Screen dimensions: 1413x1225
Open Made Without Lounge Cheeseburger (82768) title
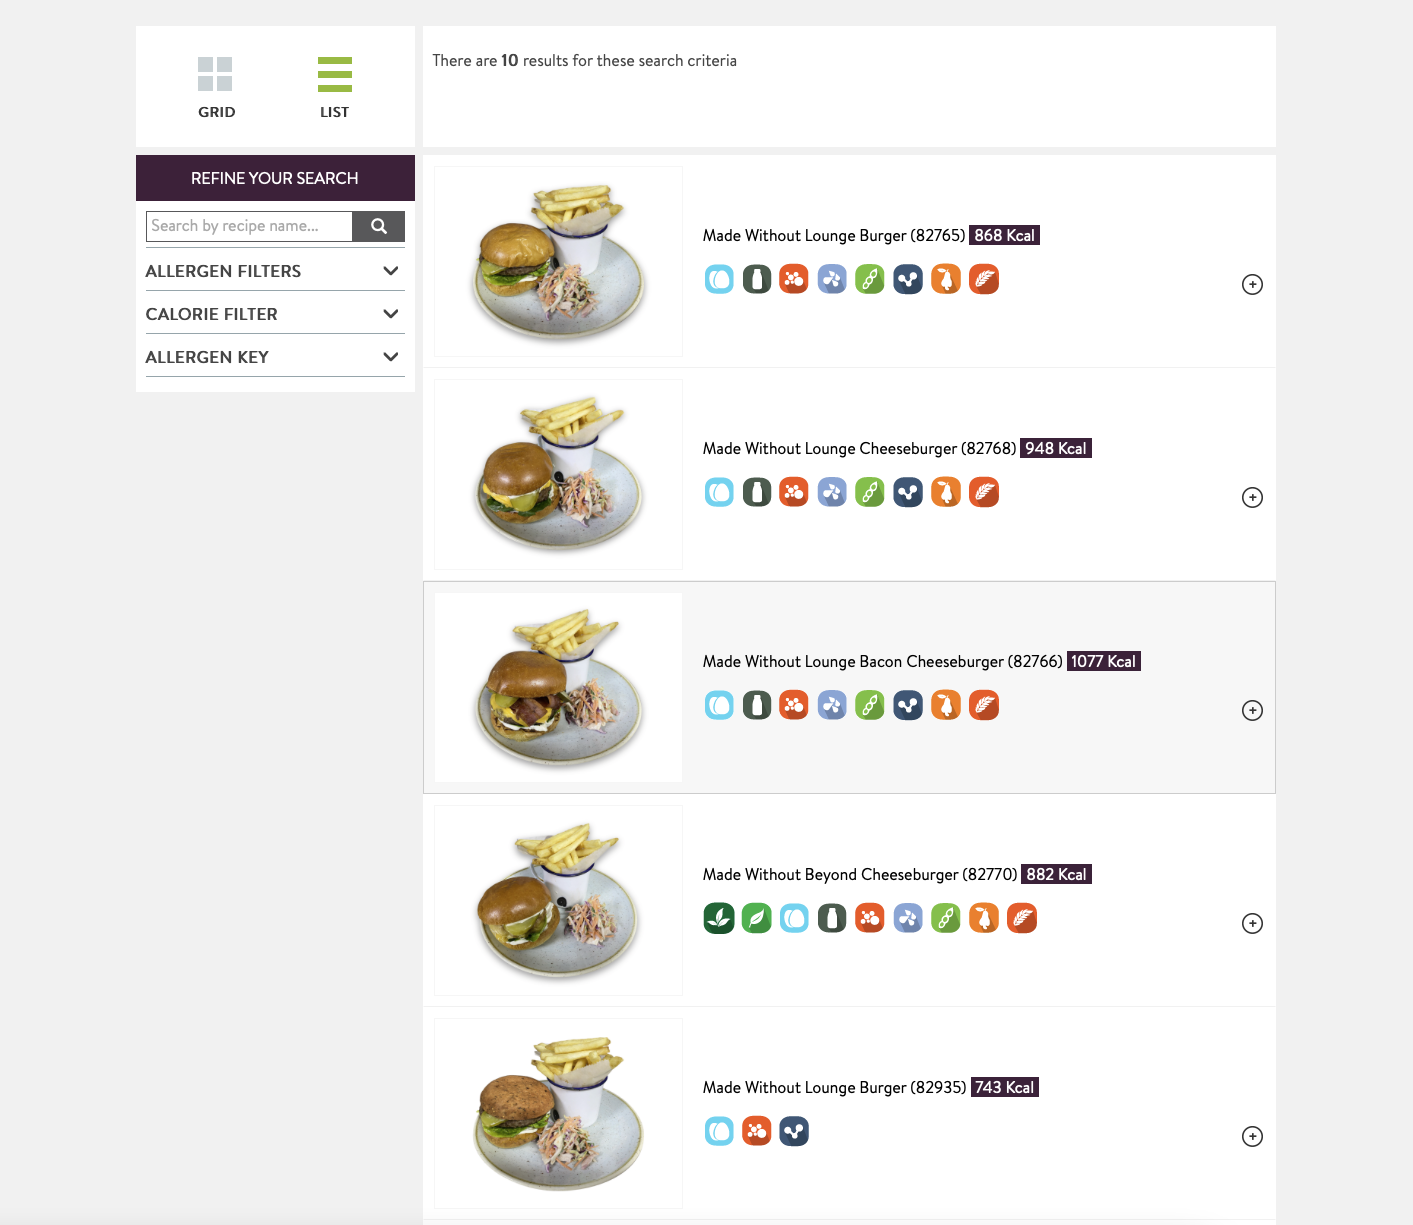point(859,449)
